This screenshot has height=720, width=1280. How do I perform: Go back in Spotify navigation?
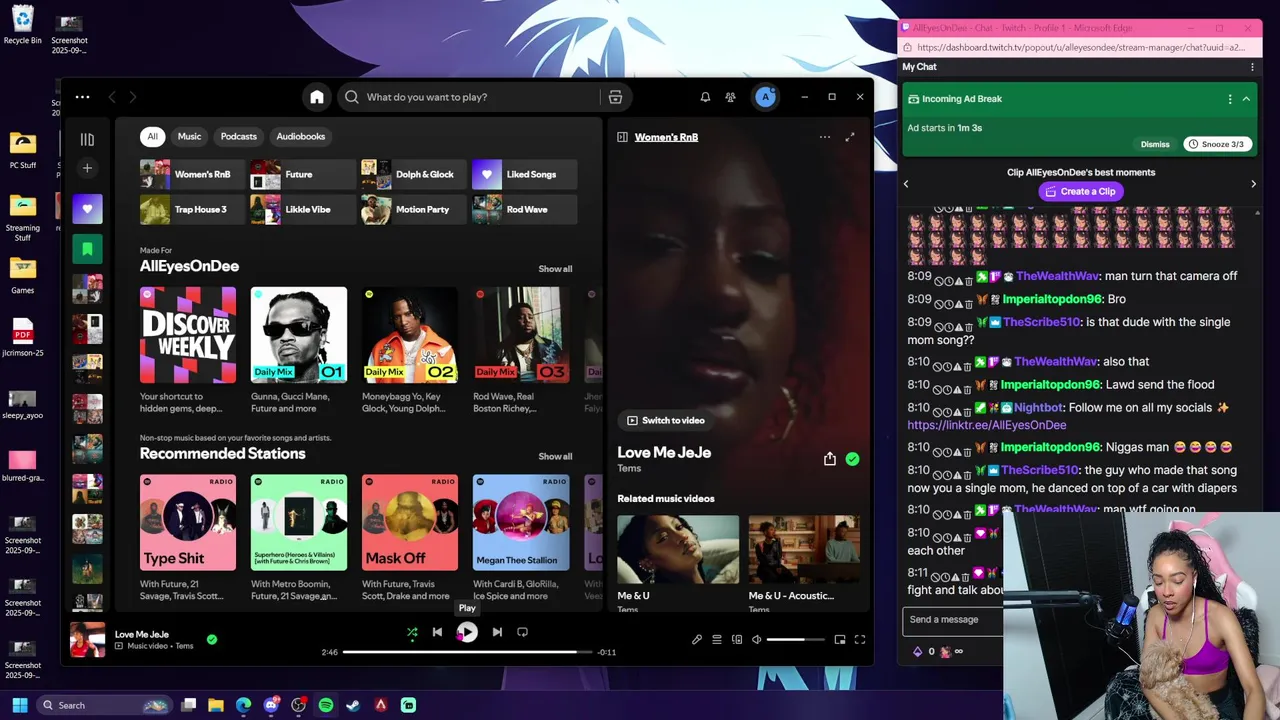pyautogui.click(x=112, y=97)
